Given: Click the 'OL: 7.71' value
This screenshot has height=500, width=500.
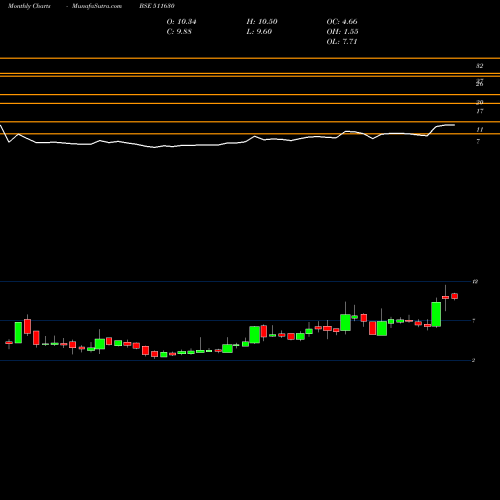Looking at the screenshot, I should click(x=342, y=42).
